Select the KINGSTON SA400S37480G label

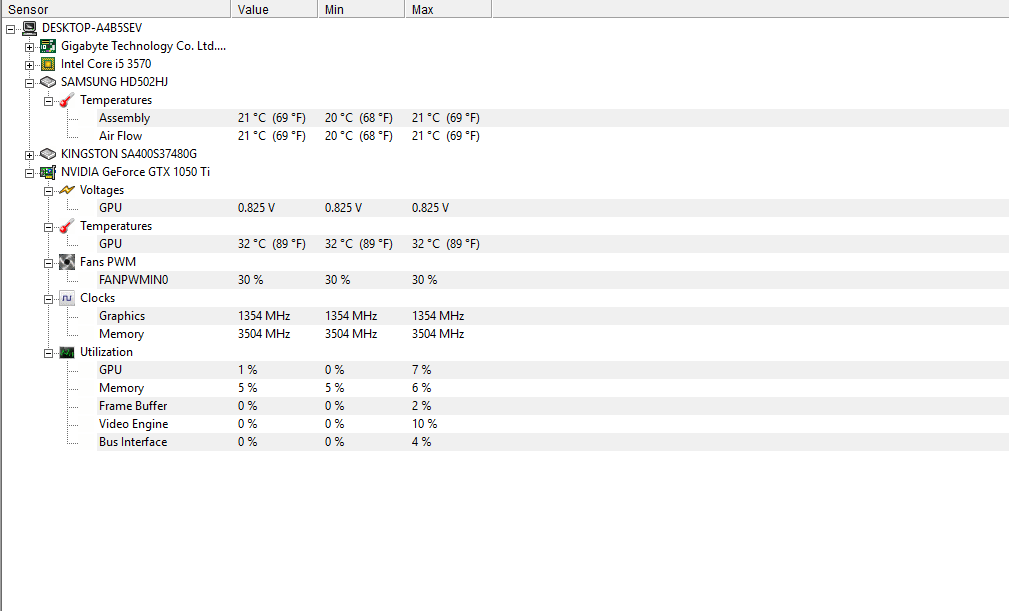click(x=129, y=154)
